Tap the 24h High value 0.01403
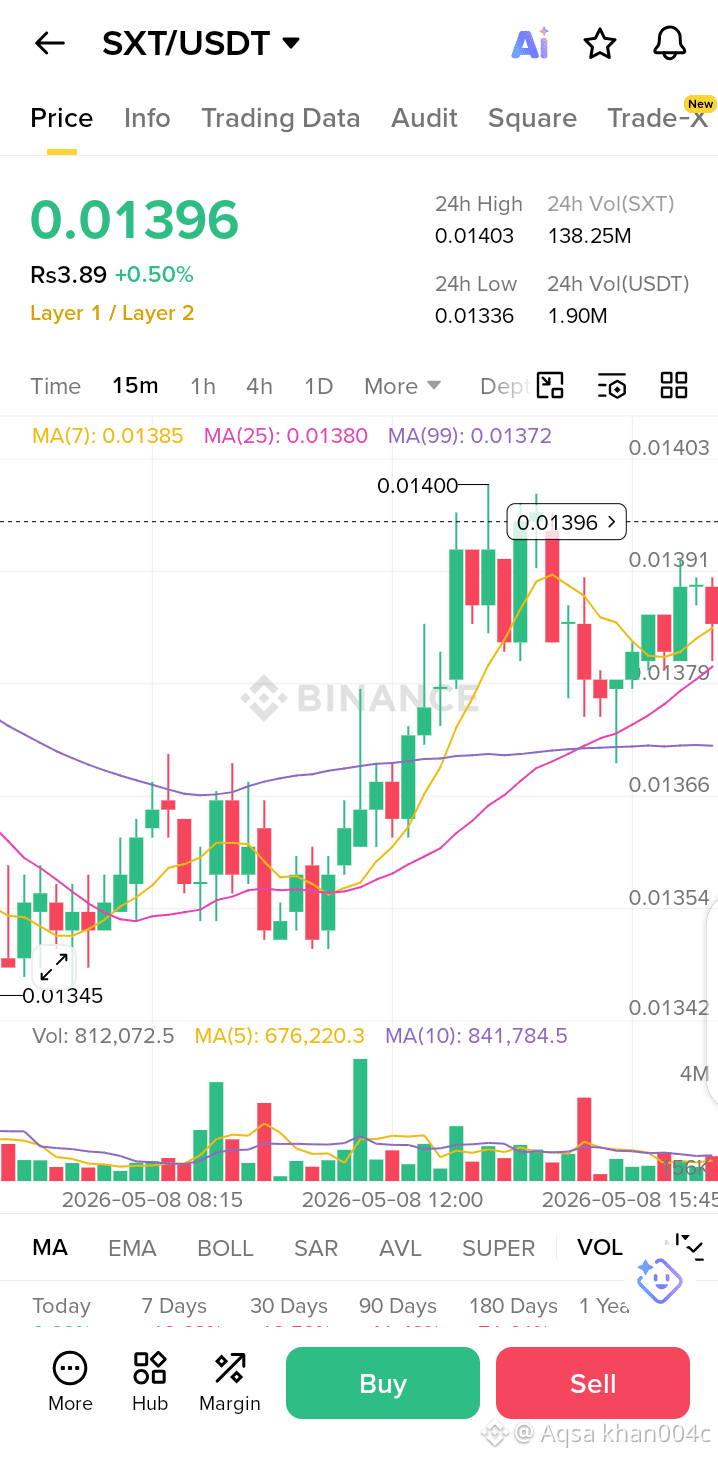This screenshot has width=718, height=1458. [474, 236]
